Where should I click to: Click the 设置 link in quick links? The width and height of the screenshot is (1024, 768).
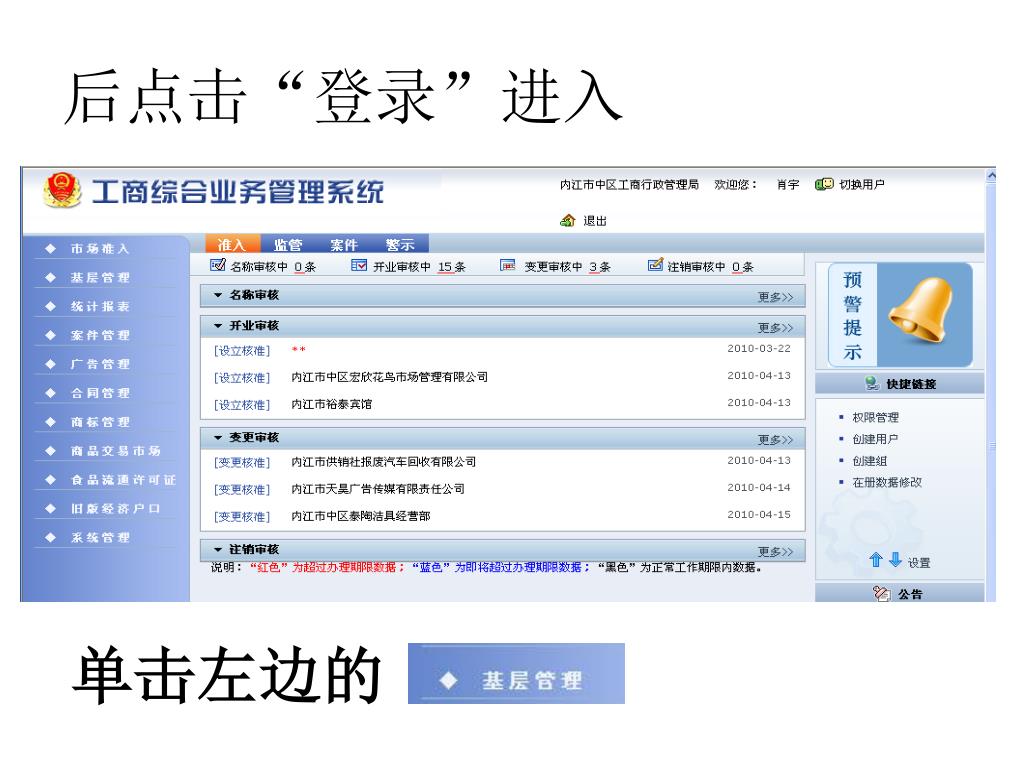(x=919, y=562)
